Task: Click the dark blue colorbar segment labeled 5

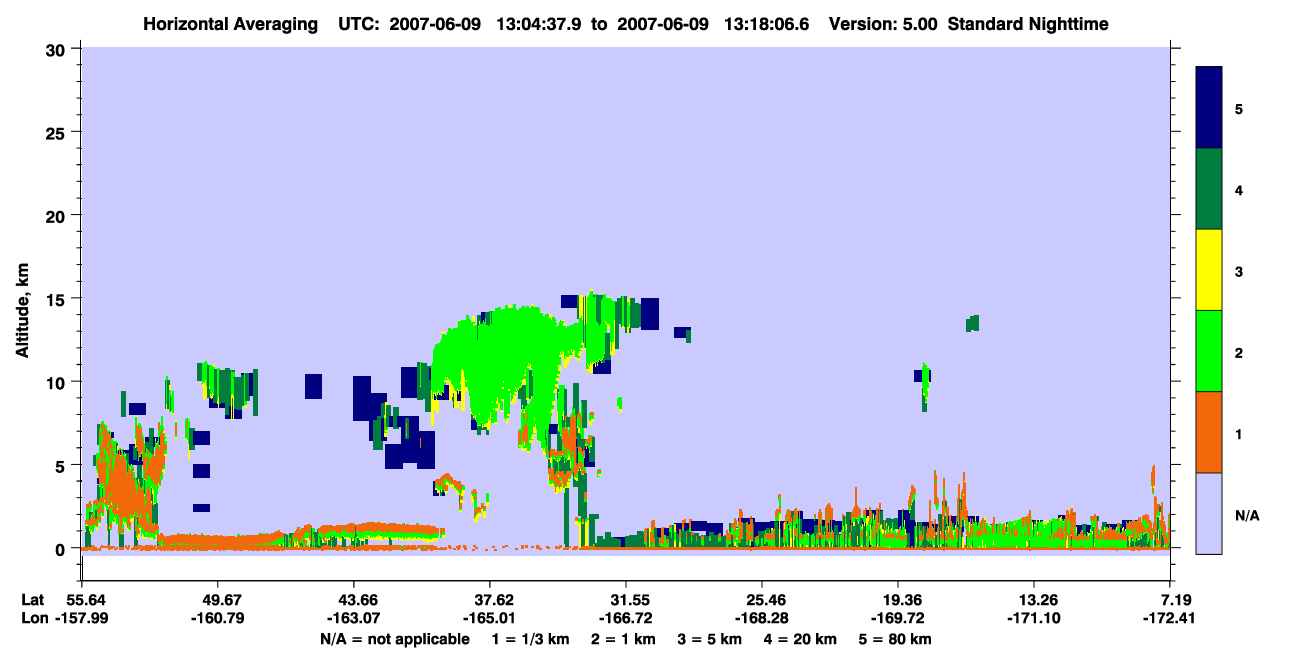Action: pos(1209,107)
